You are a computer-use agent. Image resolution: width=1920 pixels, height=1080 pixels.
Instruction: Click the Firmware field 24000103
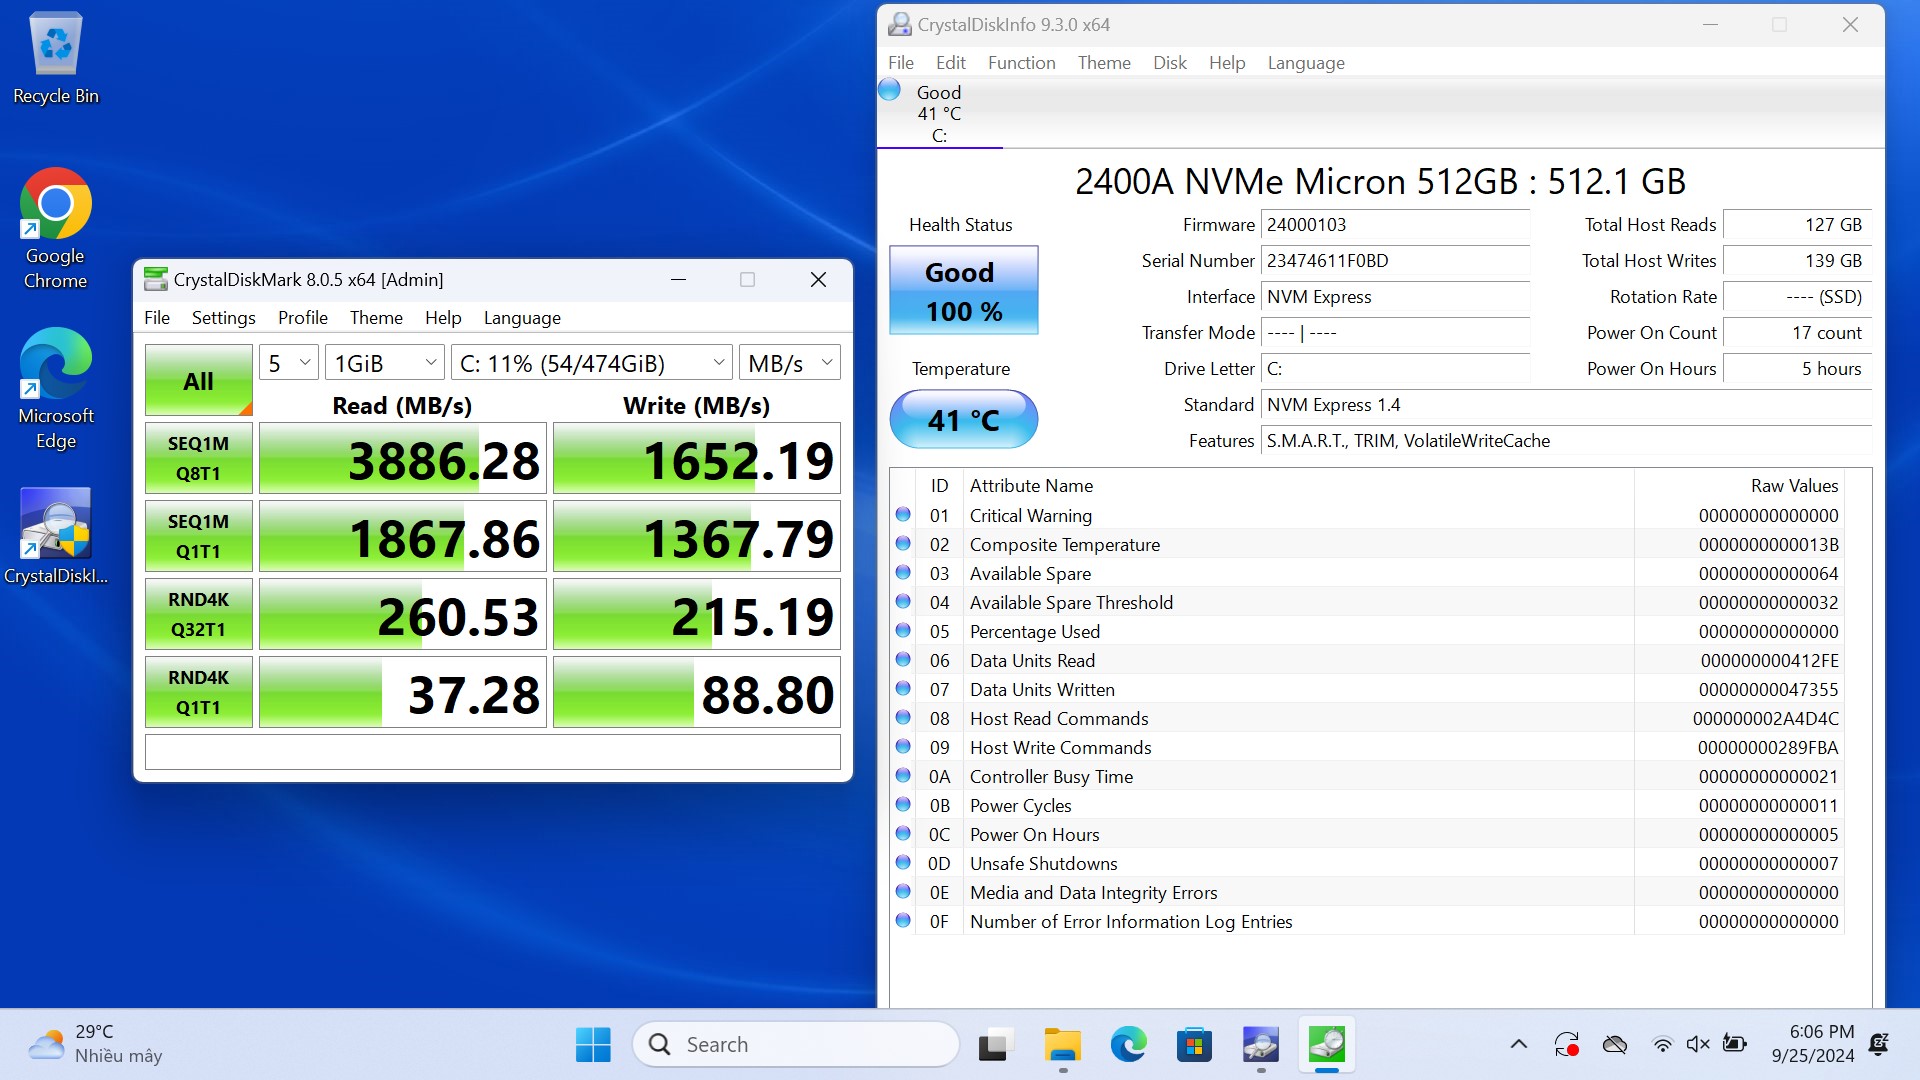pyautogui.click(x=1395, y=225)
